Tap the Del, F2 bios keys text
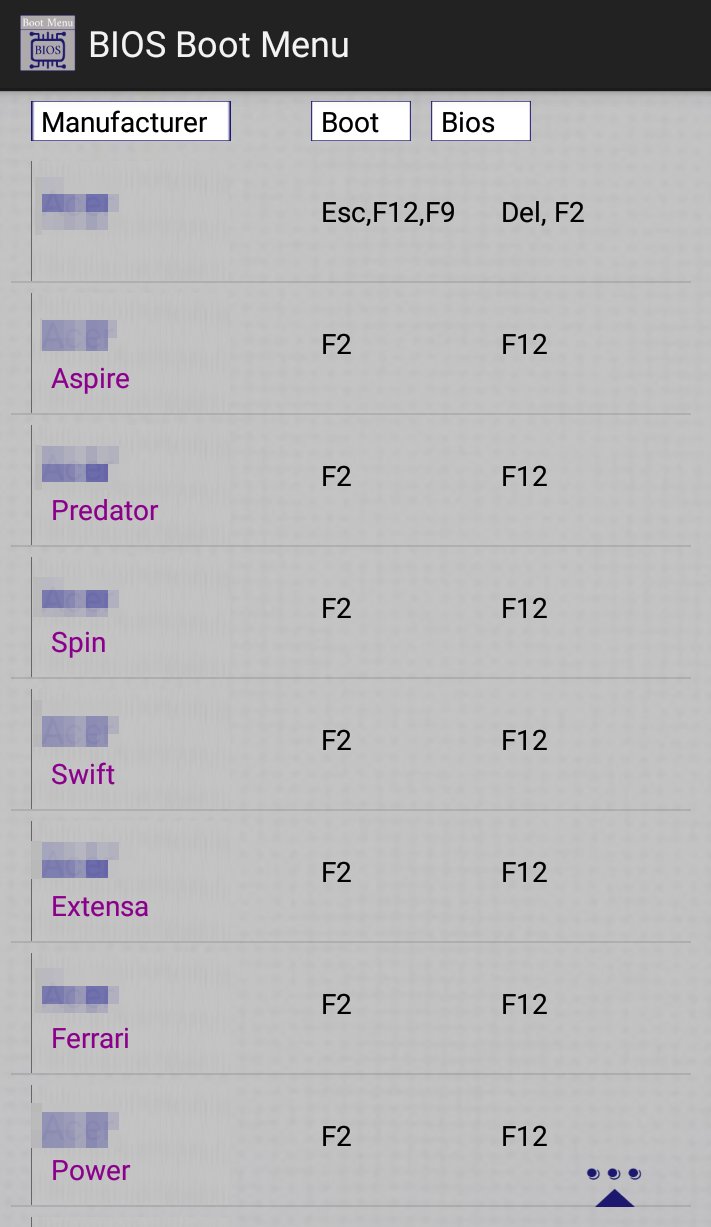Image resolution: width=711 pixels, height=1227 pixels. 542,213
